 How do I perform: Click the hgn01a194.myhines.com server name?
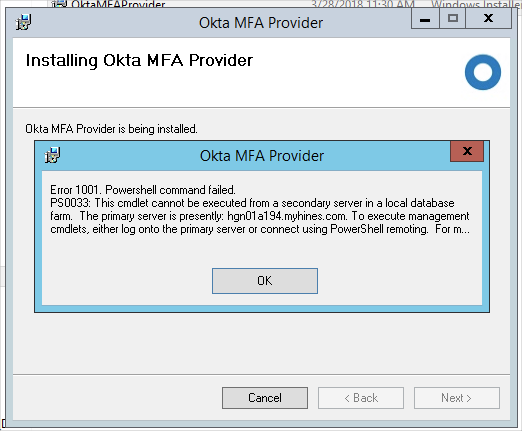[x=287, y=216]
